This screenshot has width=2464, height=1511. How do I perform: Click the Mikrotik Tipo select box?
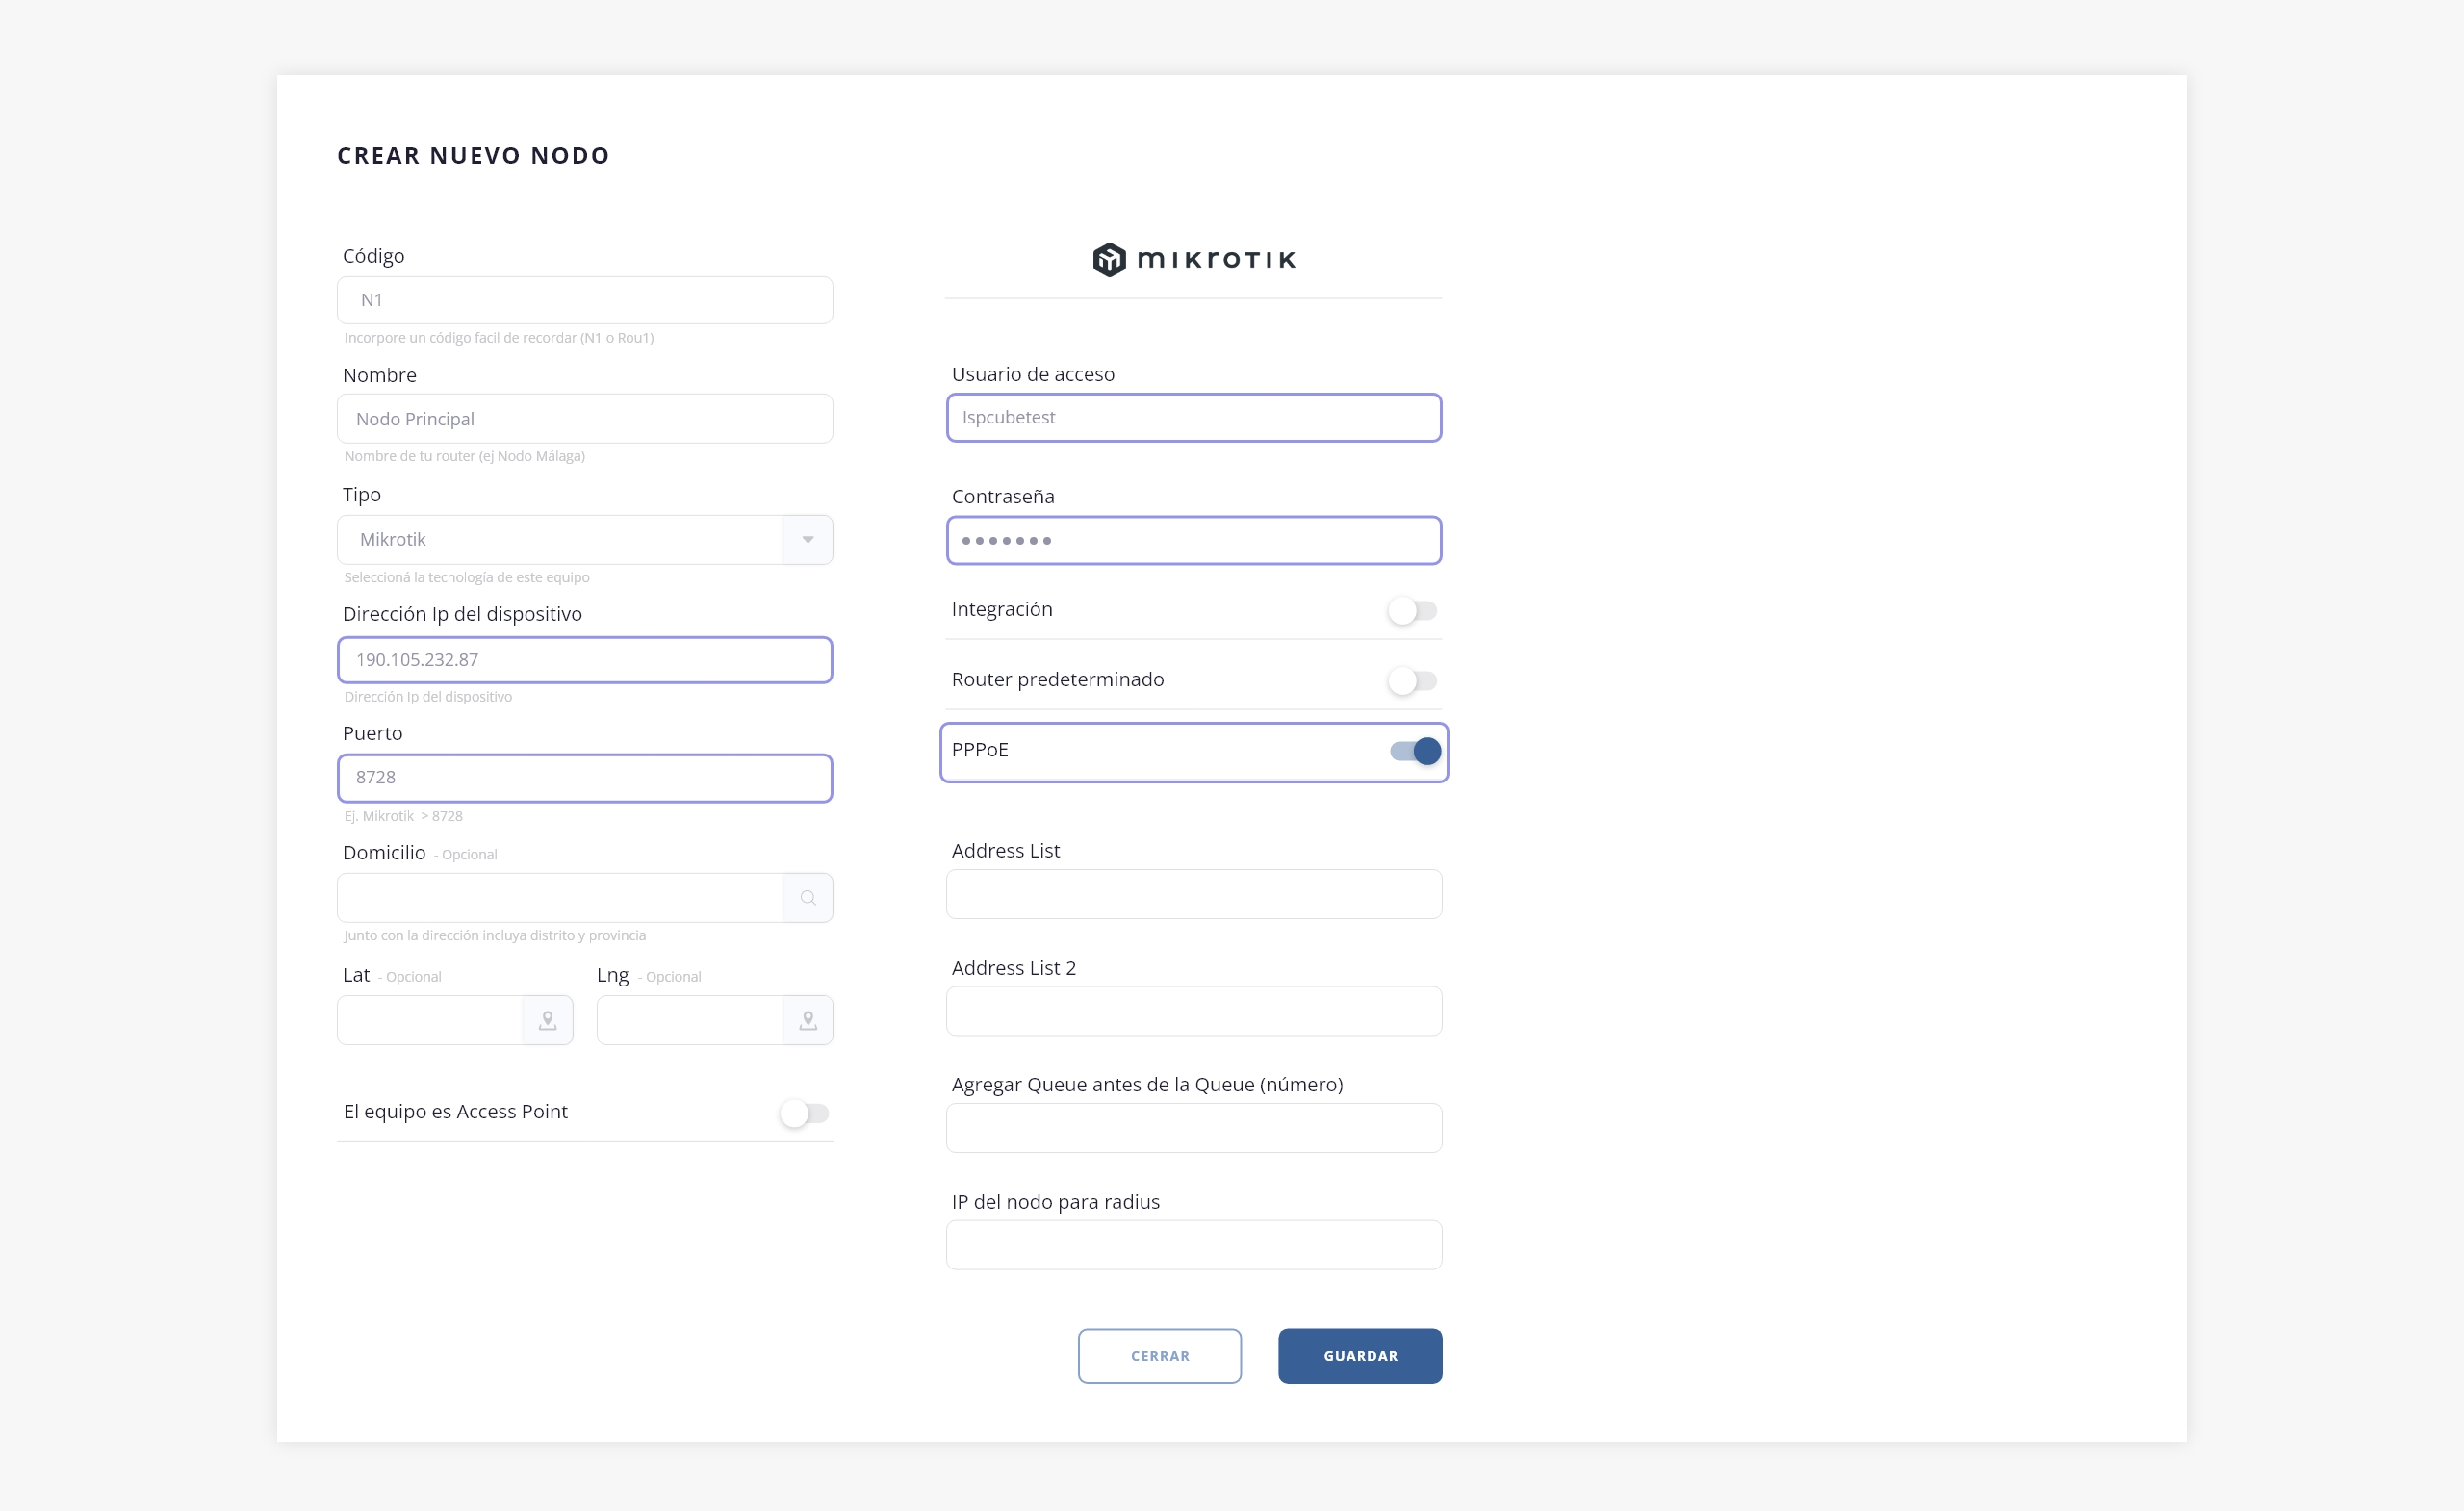560,540
